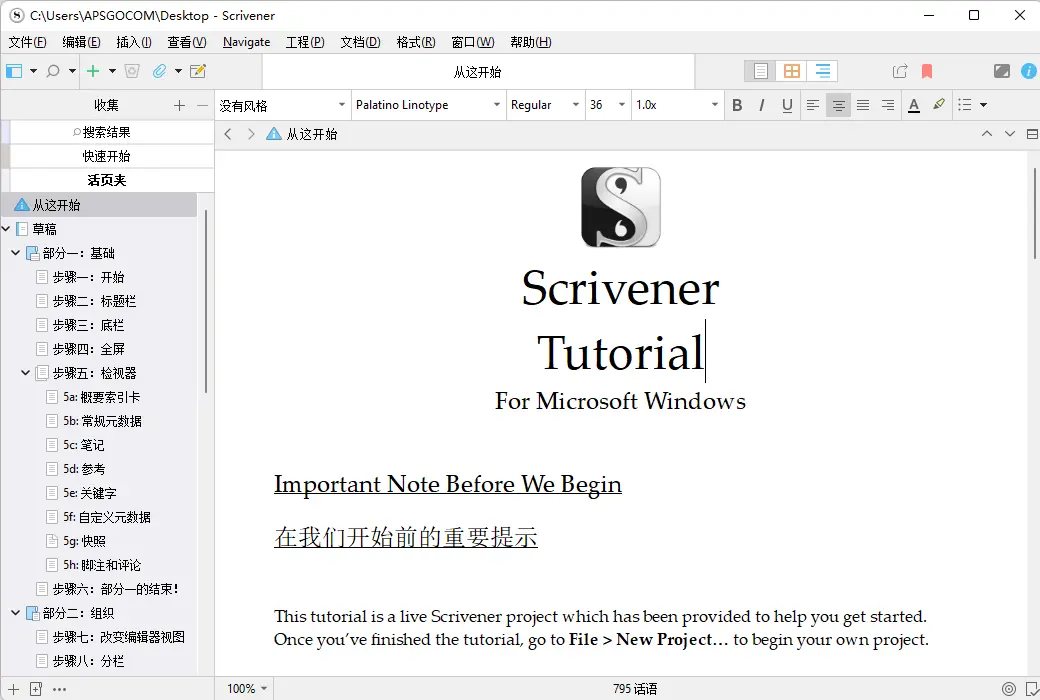Click the paperclip attachment icon
The height and width of the screenshot is (700, 1040).
tap(159, 71)
